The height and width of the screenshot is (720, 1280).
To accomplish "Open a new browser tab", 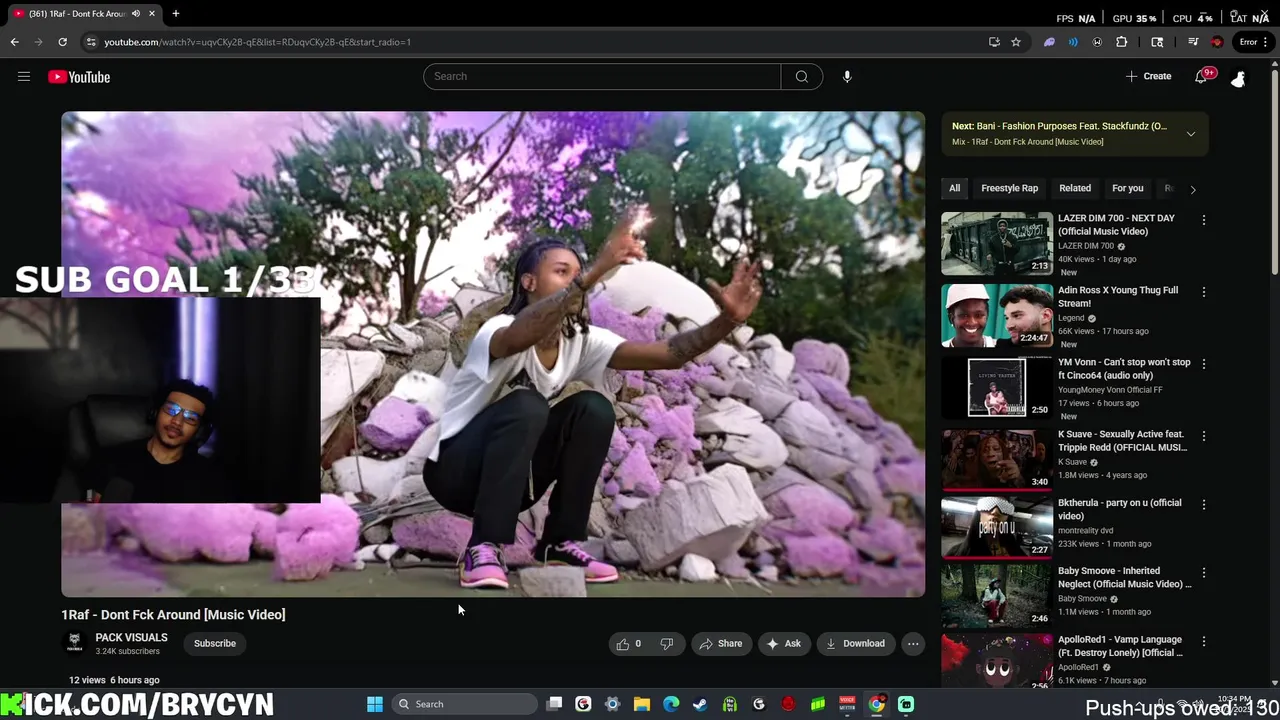I will 175,13.
